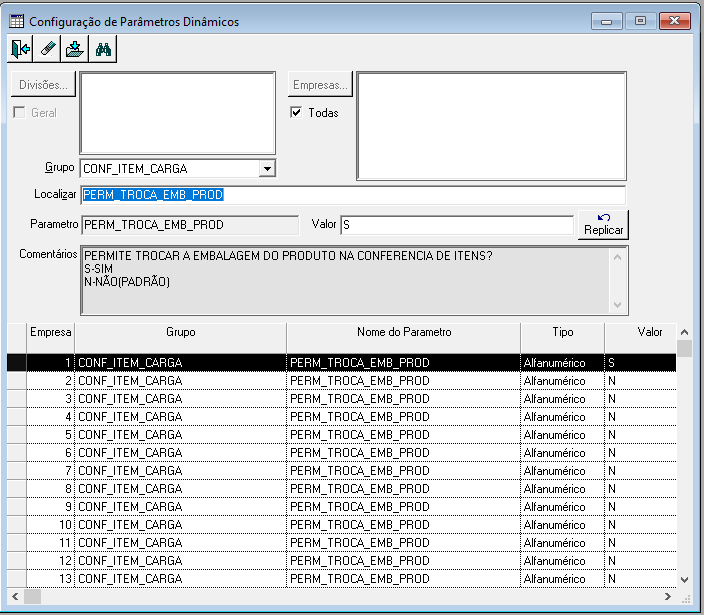Viewport: 704px width, 615px height.
Task: Click the Divisões list box
Action: pyautogui.click(x=177, y=113)
